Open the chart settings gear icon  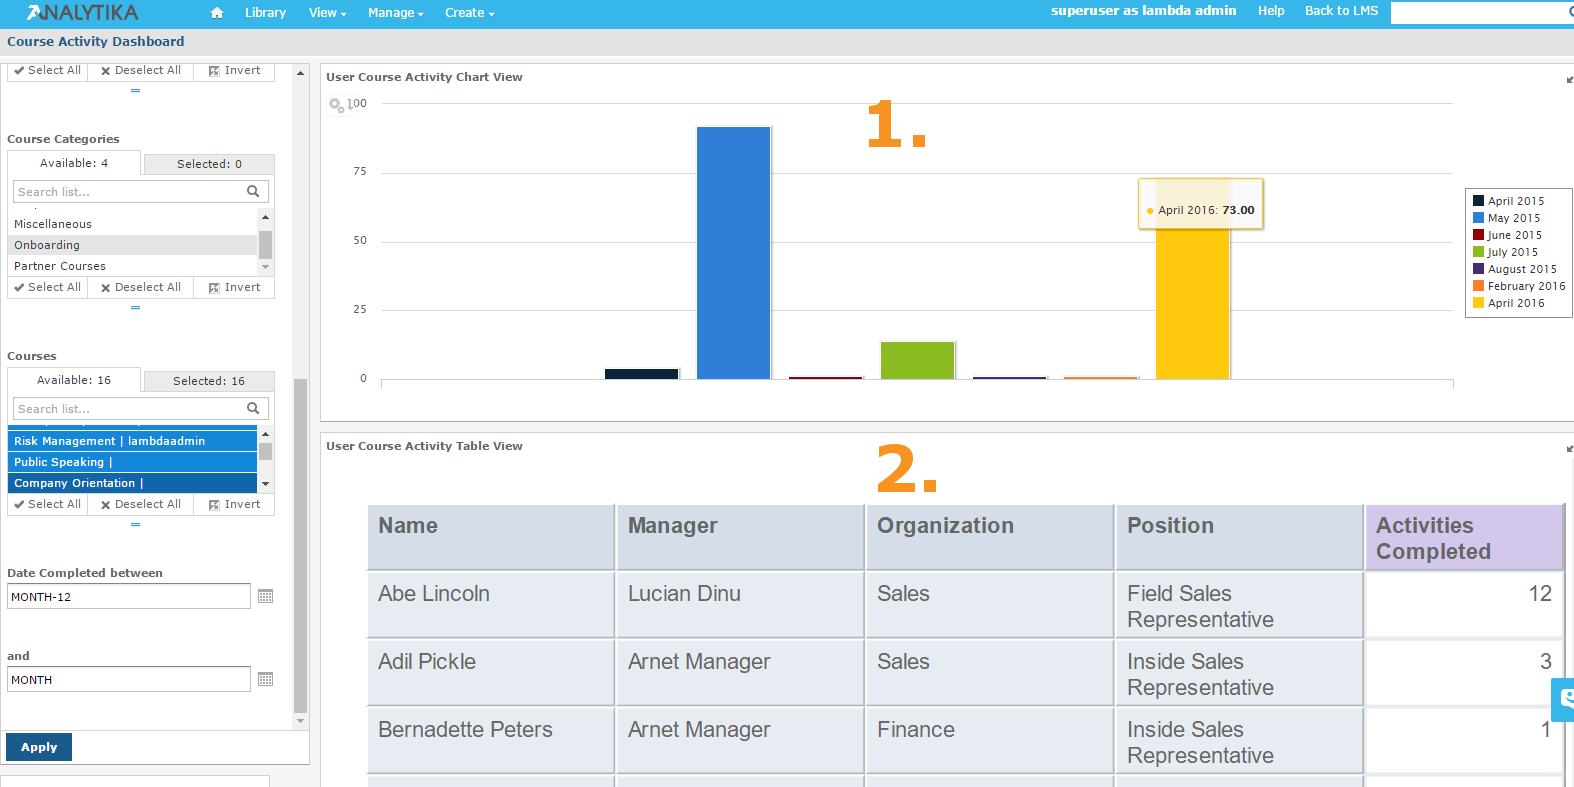(337, 105)
